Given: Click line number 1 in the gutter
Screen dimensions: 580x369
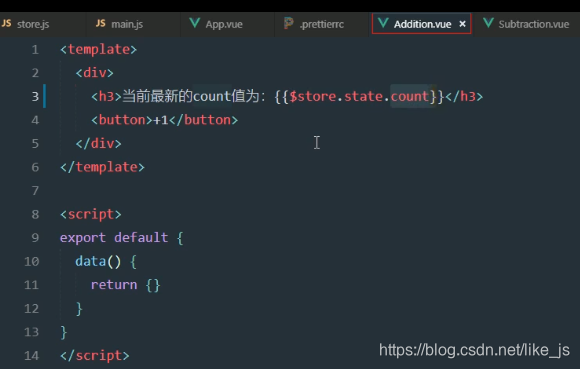Looking at the screenshot, I should click(x=35, y=50).
